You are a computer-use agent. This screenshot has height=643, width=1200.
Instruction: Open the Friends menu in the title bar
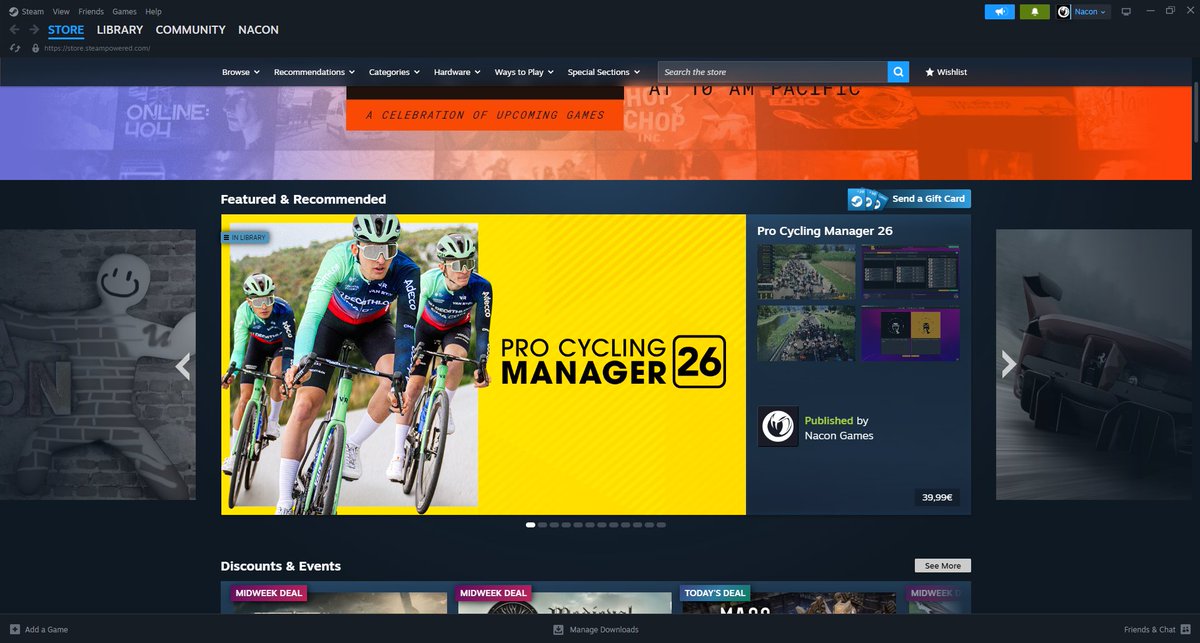click(91, 12)
